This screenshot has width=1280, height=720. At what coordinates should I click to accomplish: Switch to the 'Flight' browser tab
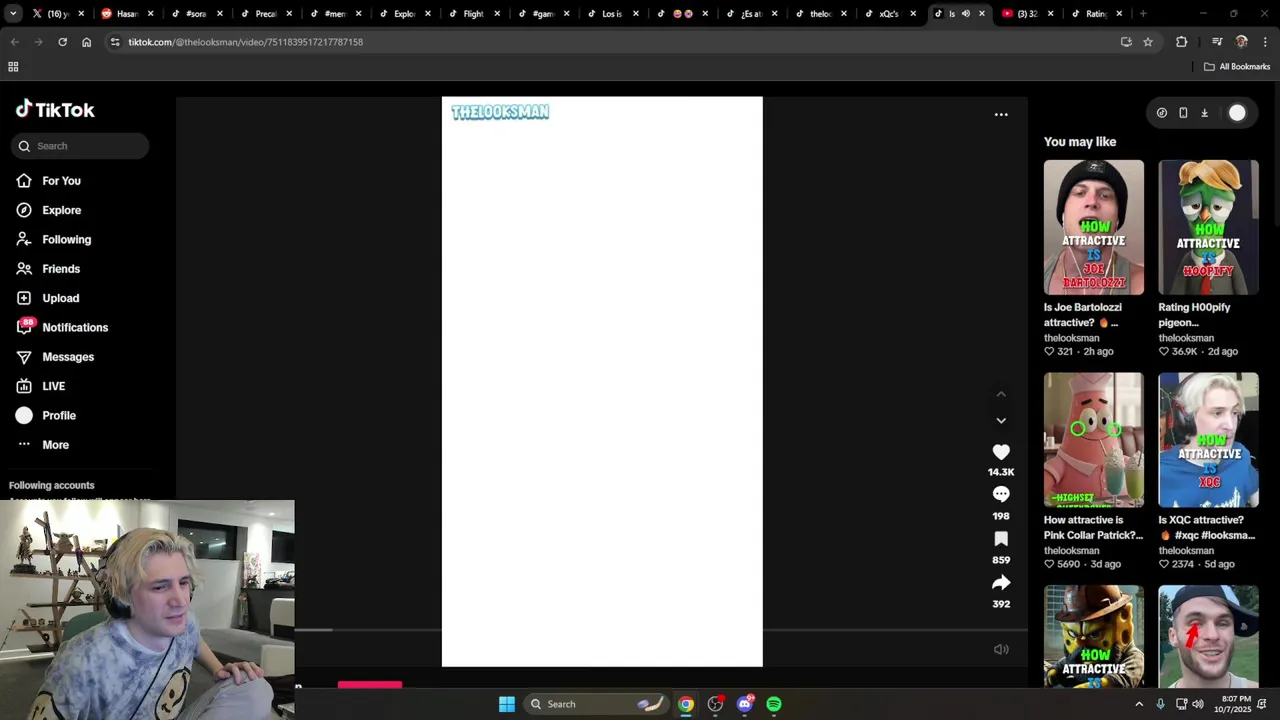[x=472, y=14]
